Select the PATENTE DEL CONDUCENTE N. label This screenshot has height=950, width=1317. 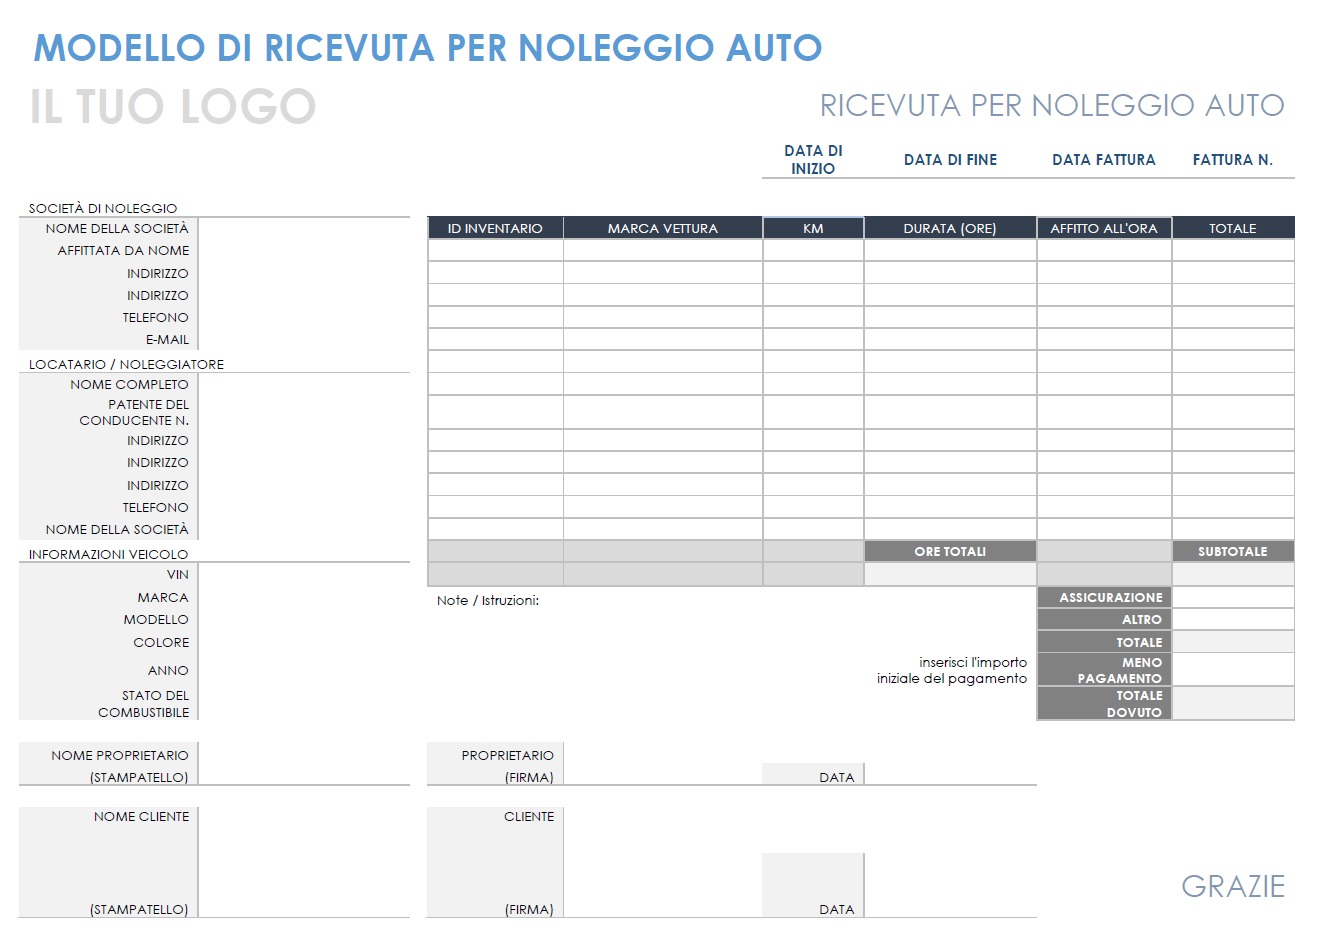click(134, 412)
